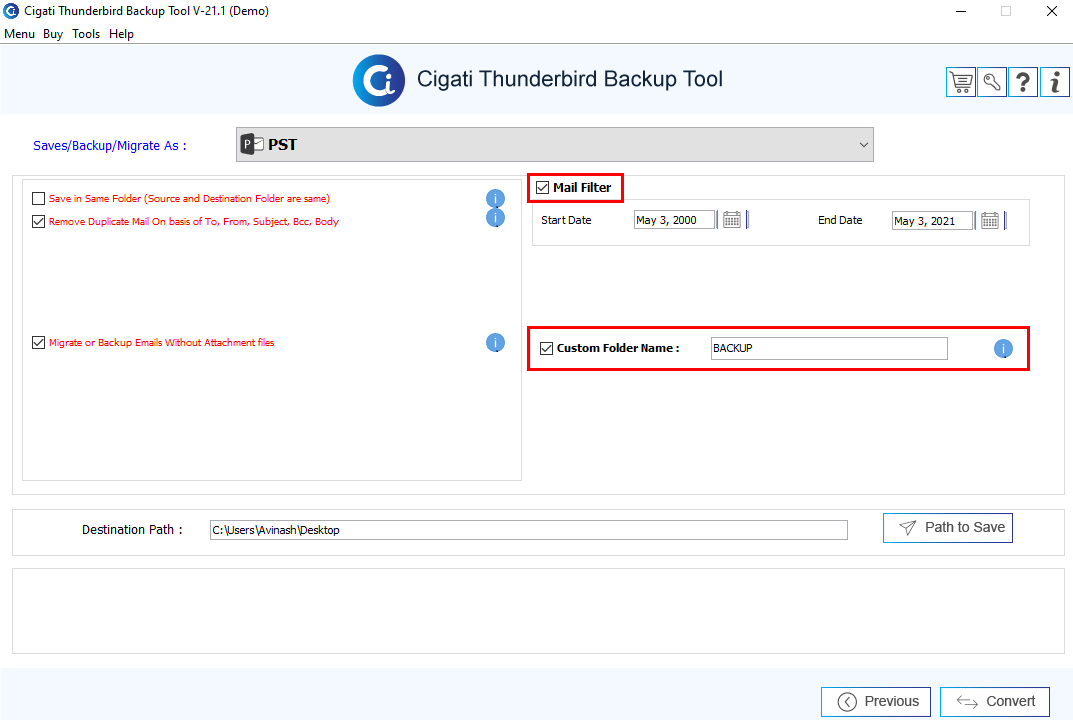
Task: Start the backup with Convert button
Action: point(995,702)
